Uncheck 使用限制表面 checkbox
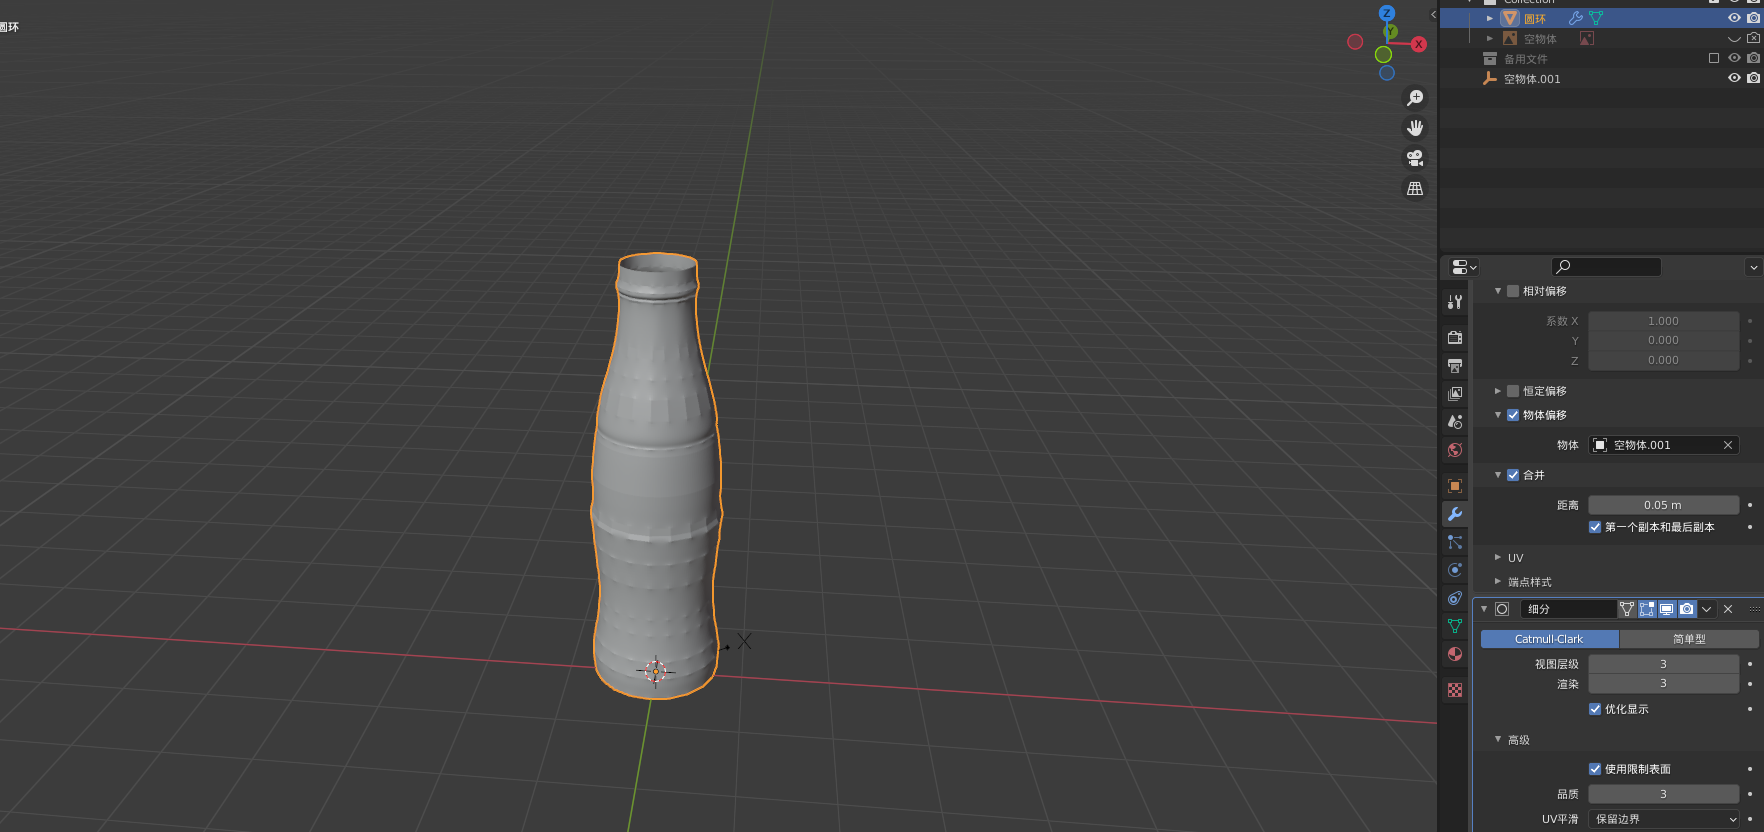1764x832 pixels. [x=1595, y=769]
